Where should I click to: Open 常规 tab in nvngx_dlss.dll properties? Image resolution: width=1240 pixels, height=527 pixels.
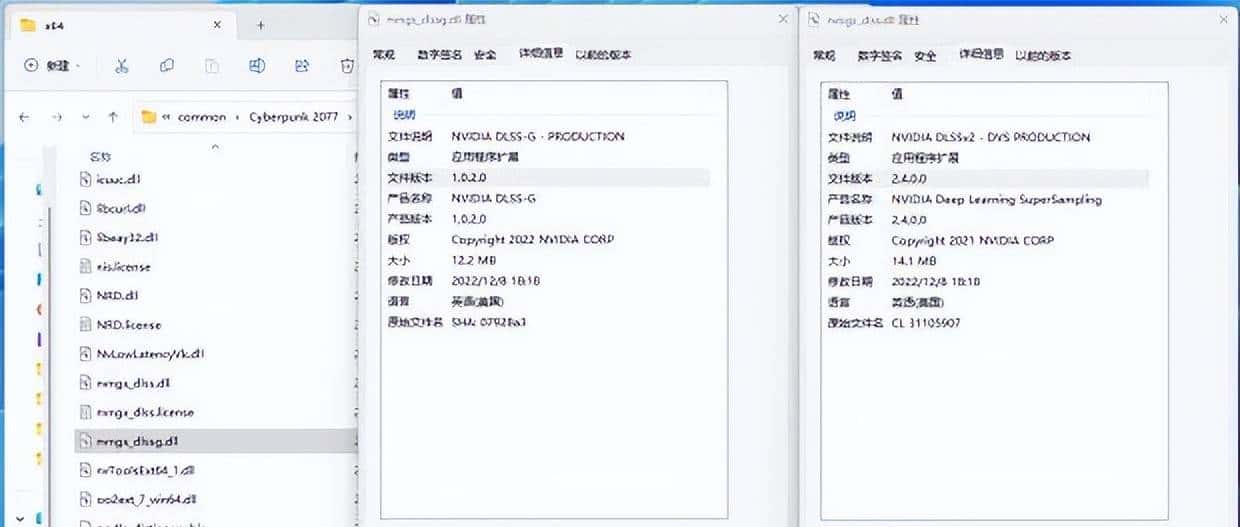coord(824,55)
